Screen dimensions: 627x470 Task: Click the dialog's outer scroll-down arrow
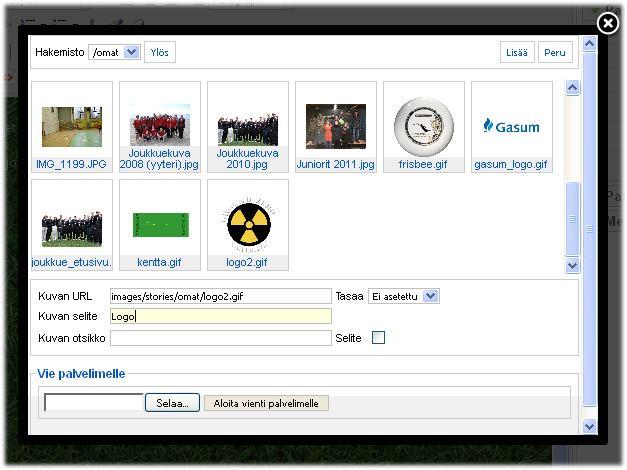pyautogui.click(x=589, y=427)
